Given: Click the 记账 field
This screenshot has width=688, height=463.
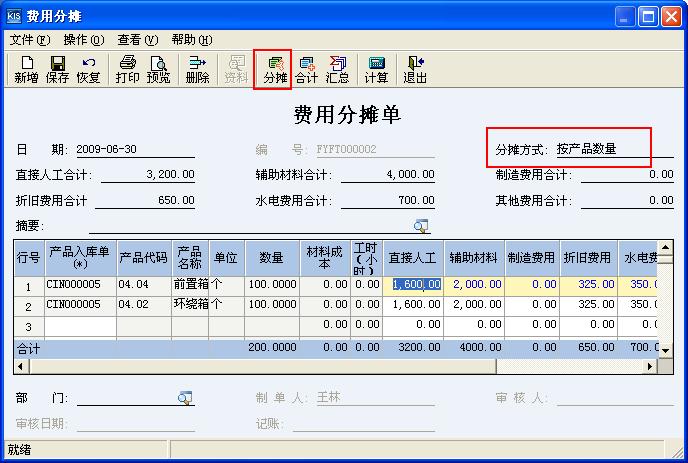Looking at the screenshot, I should [364, 424].
